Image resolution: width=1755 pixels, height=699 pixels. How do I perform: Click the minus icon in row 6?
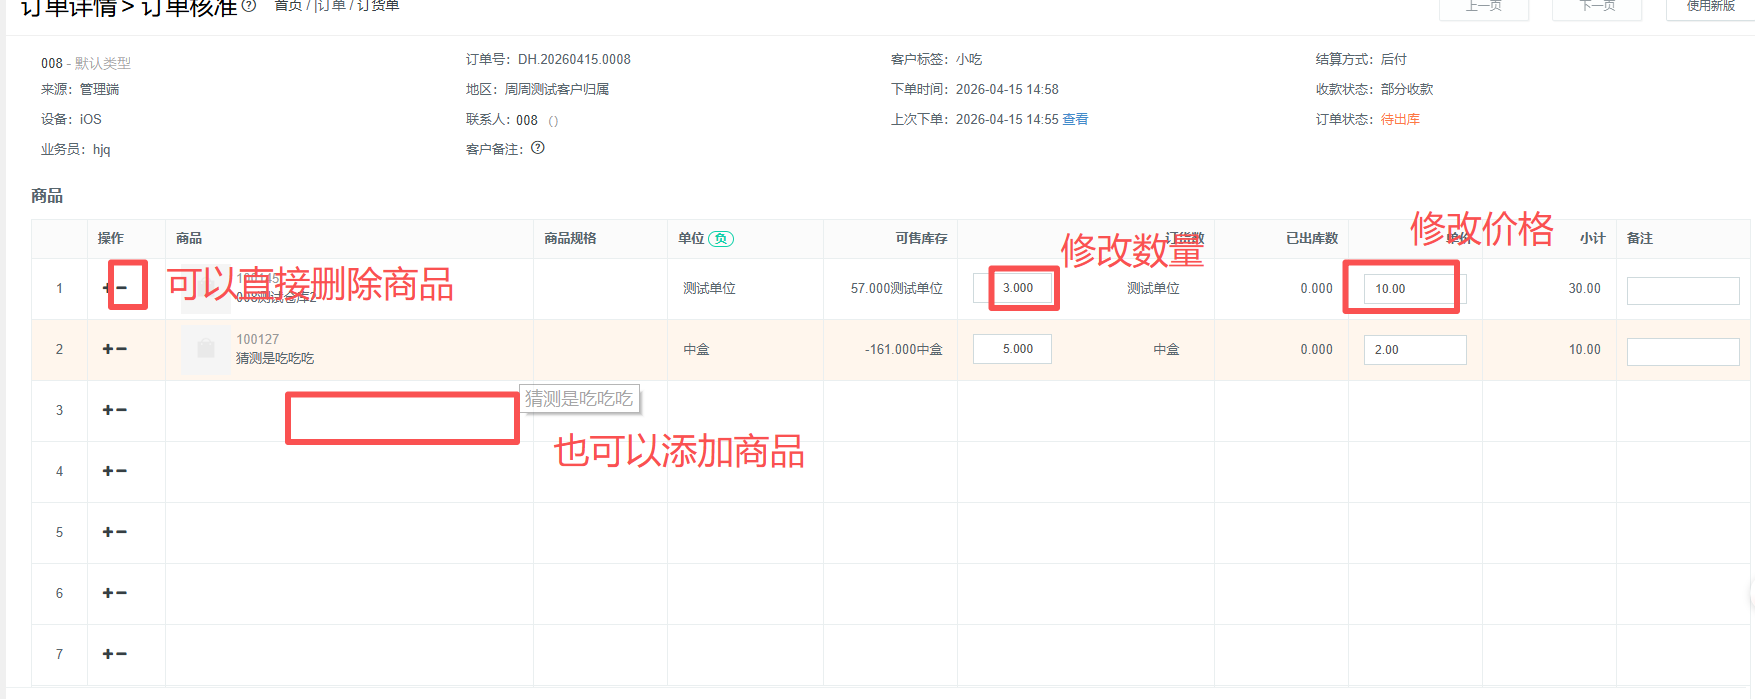tap(122, 593)
